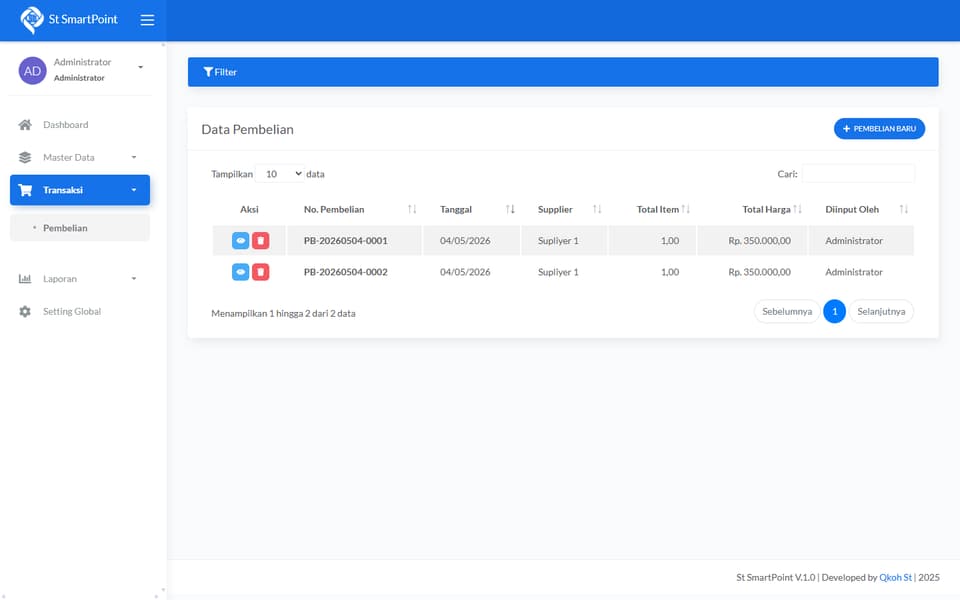
Task: Expand the Administrator user dropdown arrow
Action: pos(141,67)
